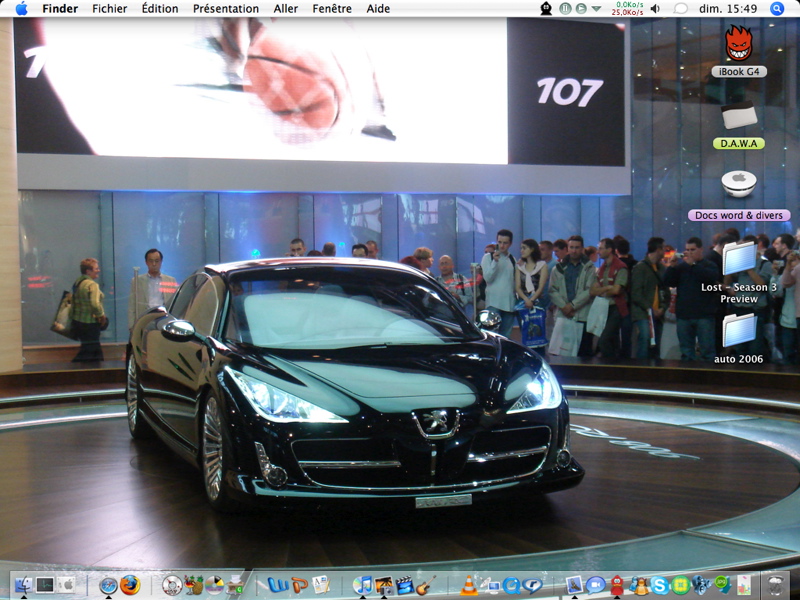Click the Spotlight search icon
The image size is (800, 600).
777,8
